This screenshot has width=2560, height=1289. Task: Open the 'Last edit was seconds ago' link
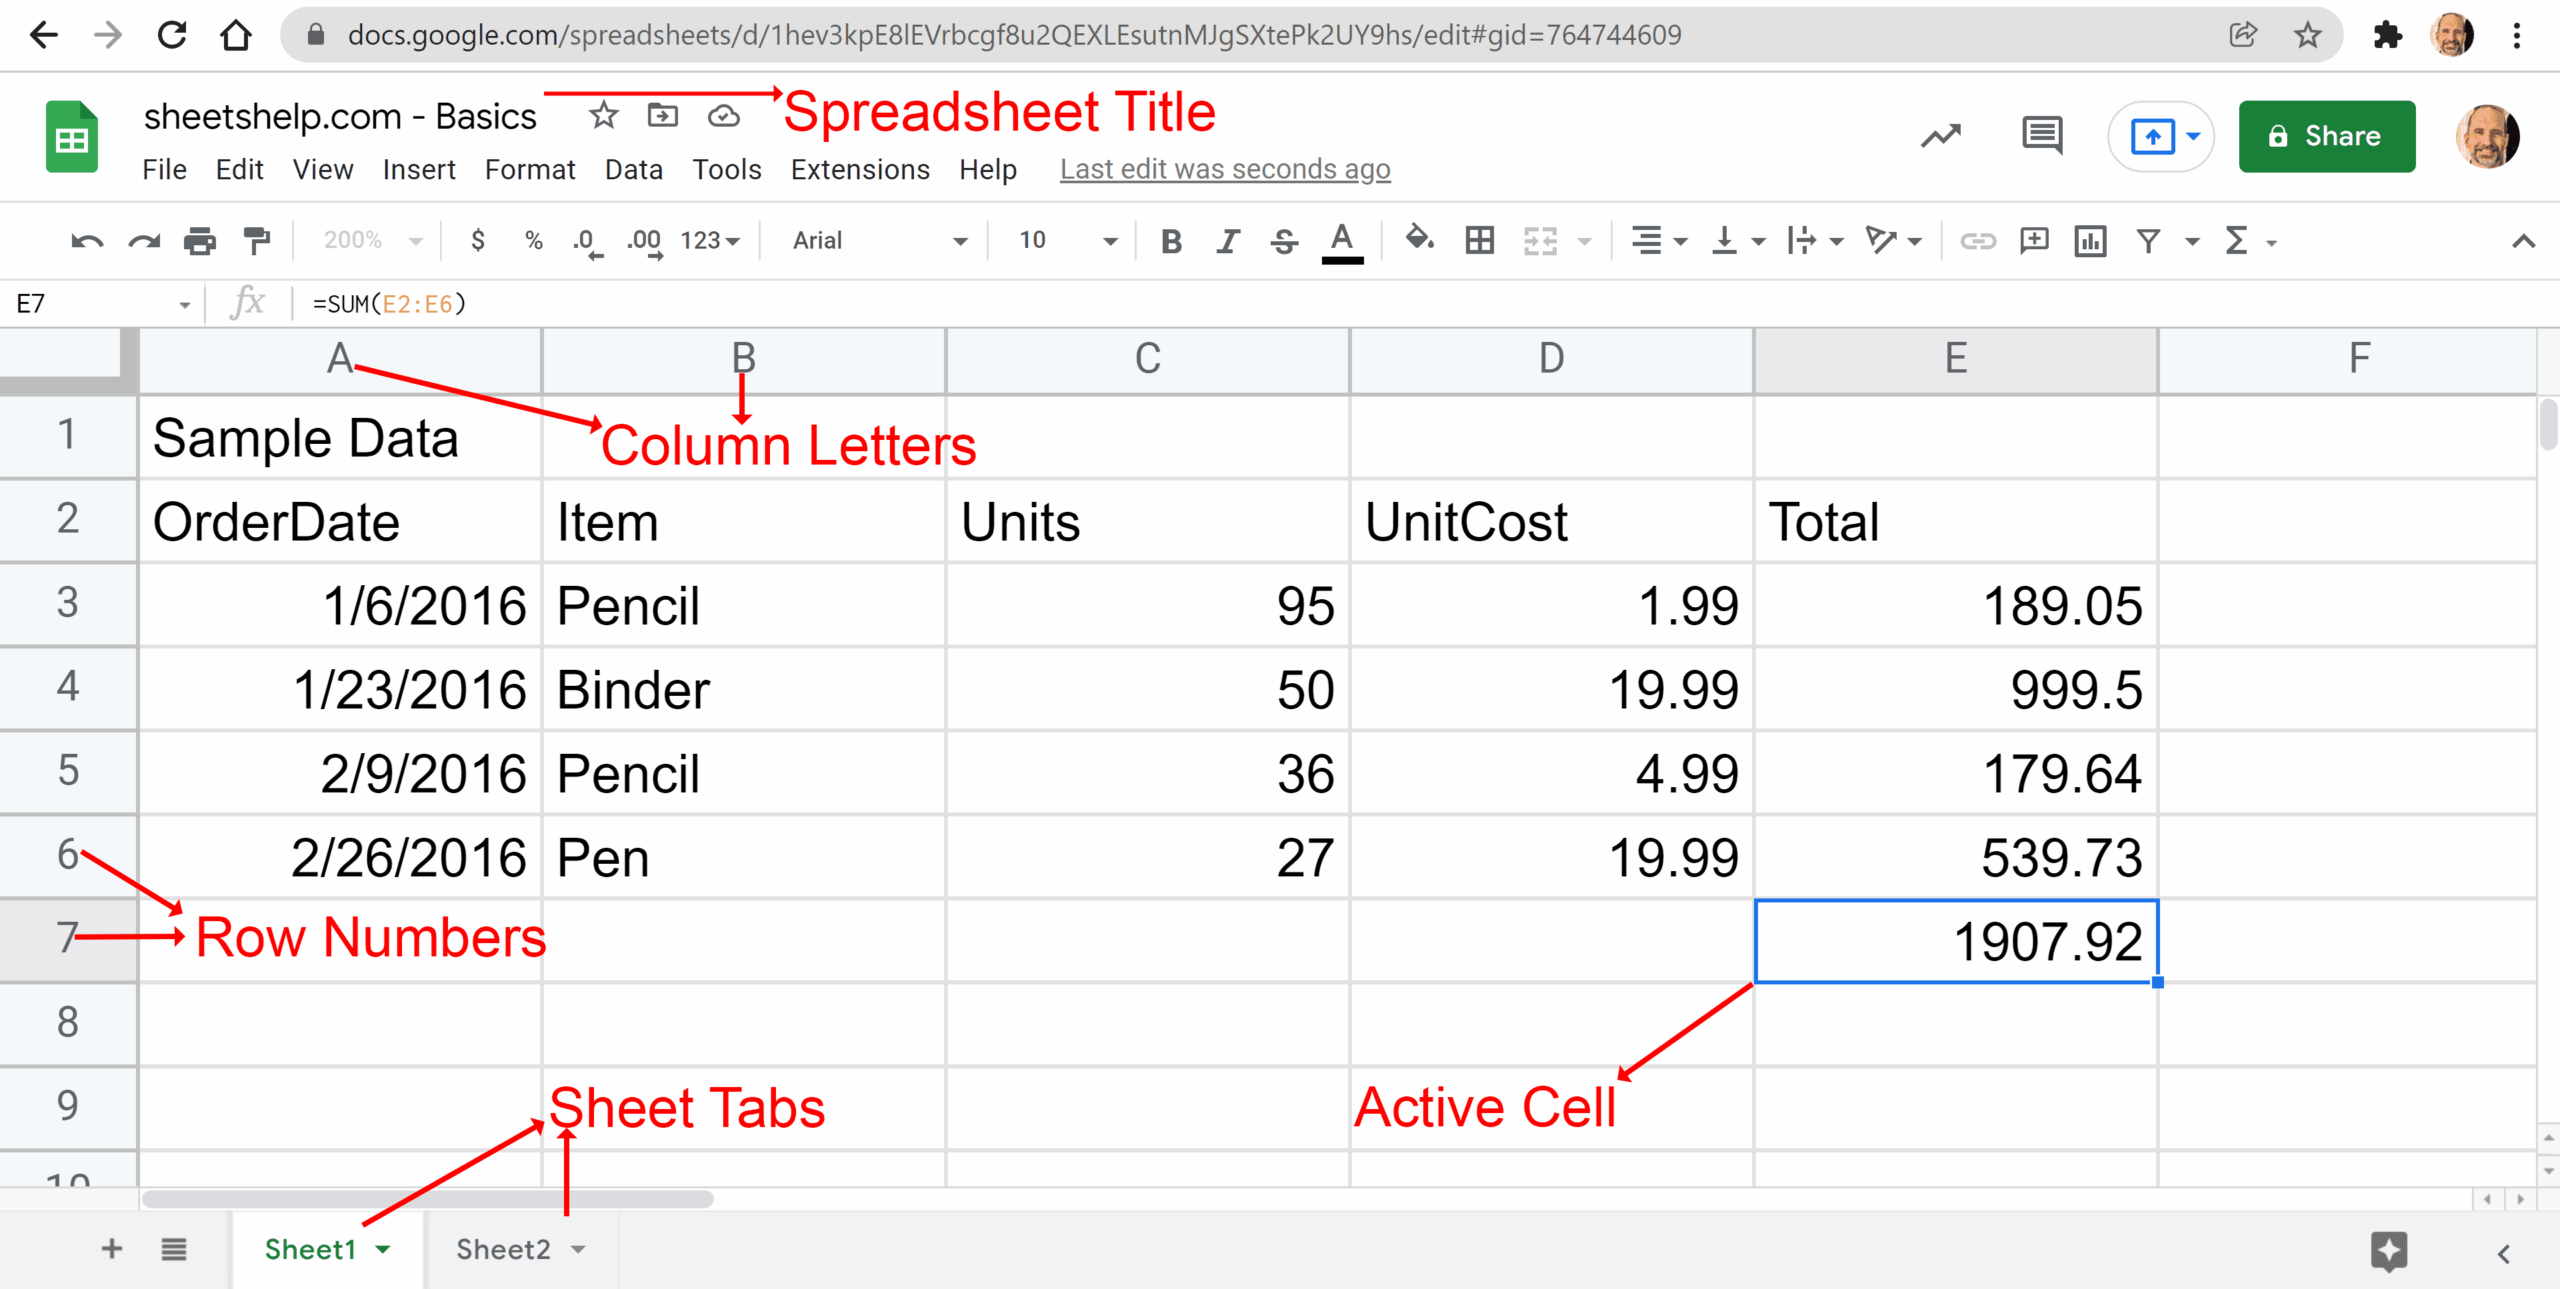(x=1224, y=170)
